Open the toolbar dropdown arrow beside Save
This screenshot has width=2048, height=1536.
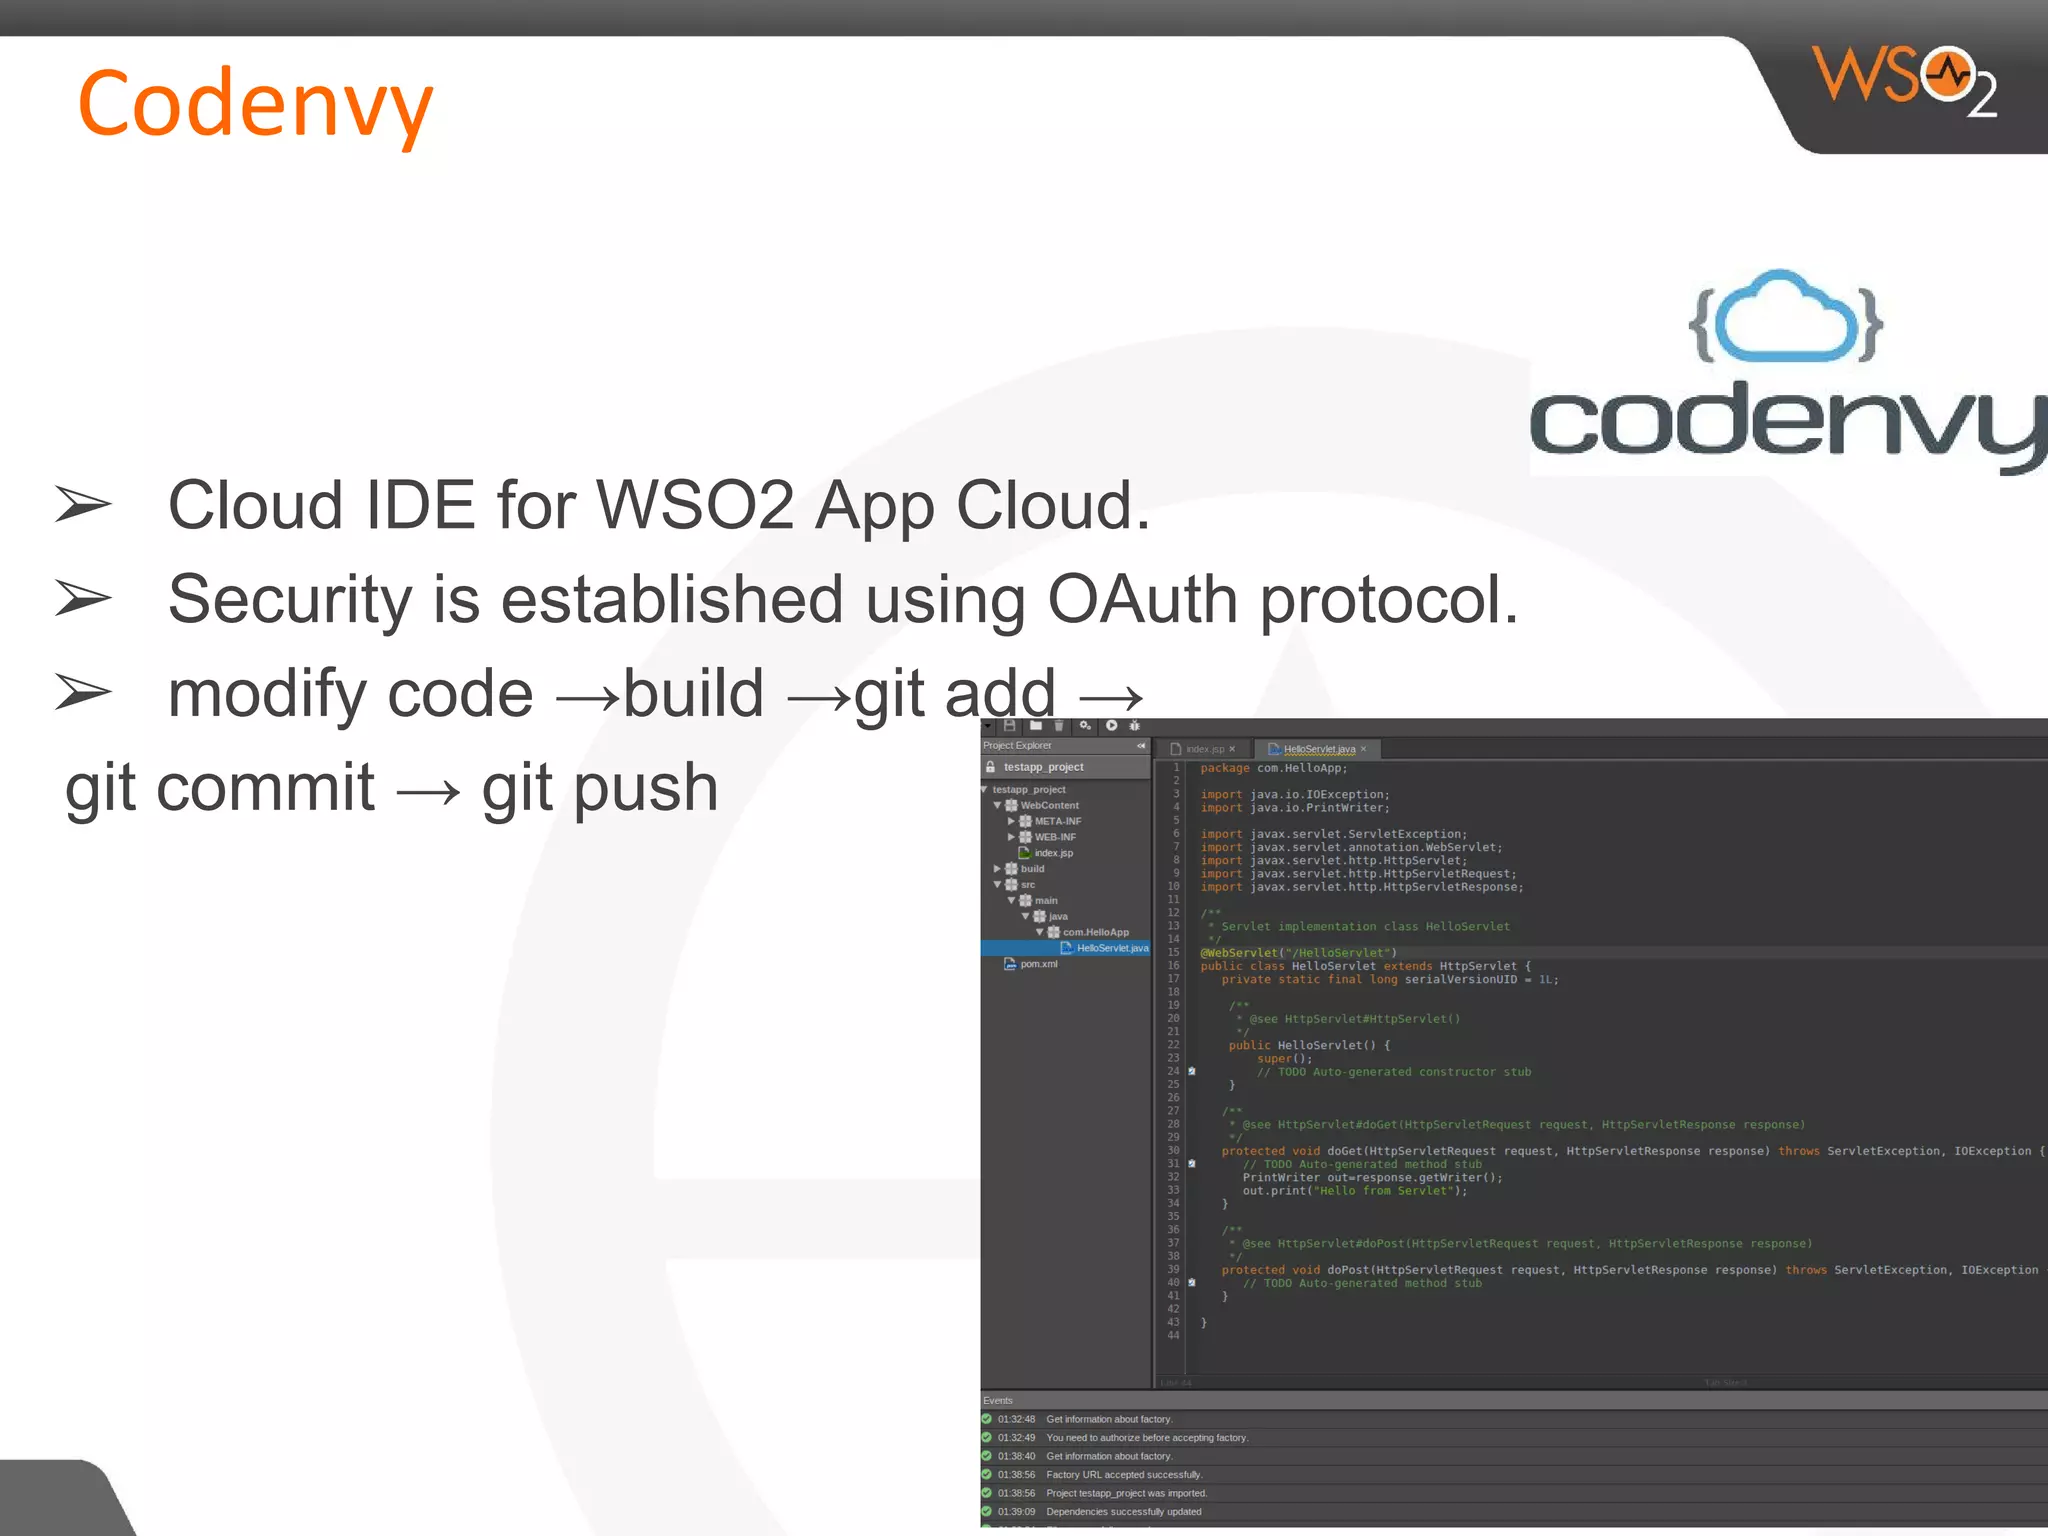pyautogui.click(x=988, y=726)
